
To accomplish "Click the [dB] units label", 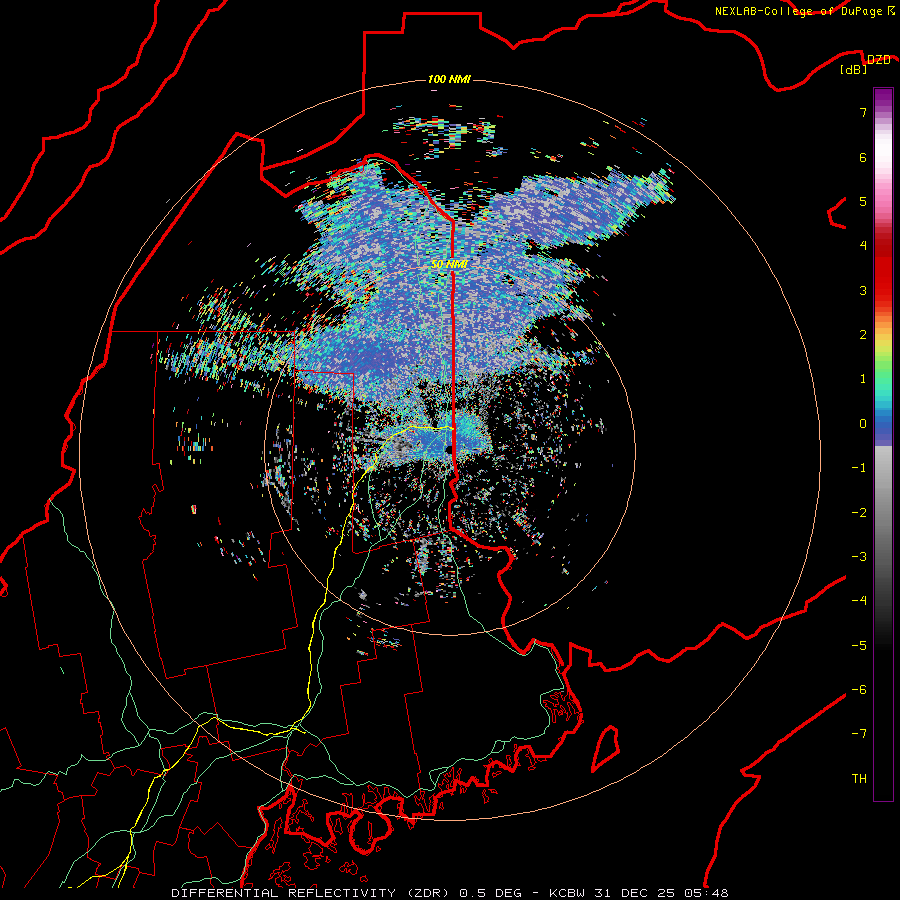I will [x=854, y=70].
